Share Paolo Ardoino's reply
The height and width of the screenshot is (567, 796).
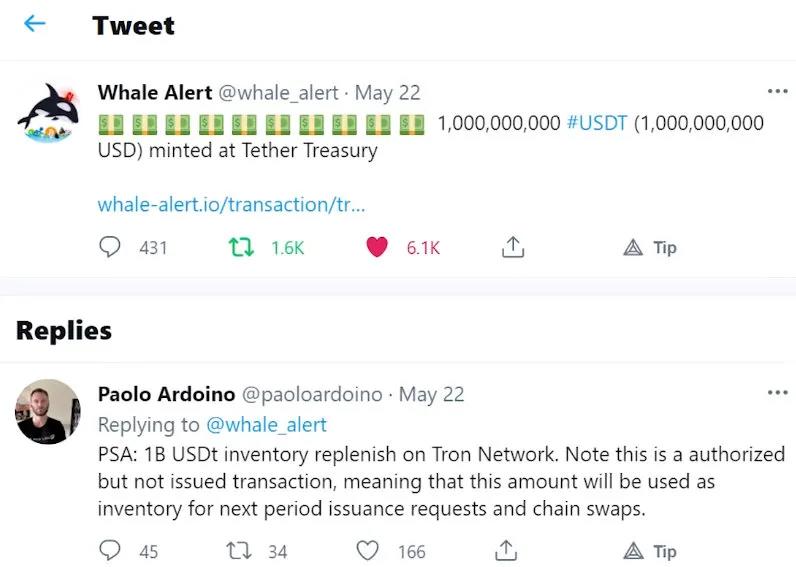506,550
